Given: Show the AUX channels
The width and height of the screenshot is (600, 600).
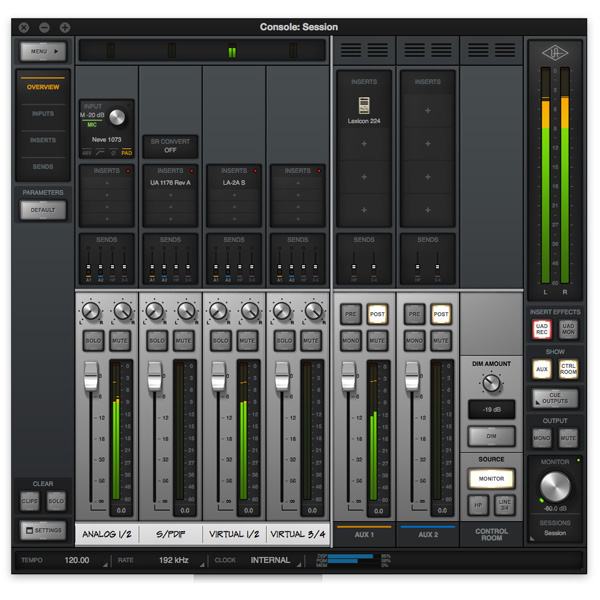Looking at the screenshot, I should (x=541, y=369).
